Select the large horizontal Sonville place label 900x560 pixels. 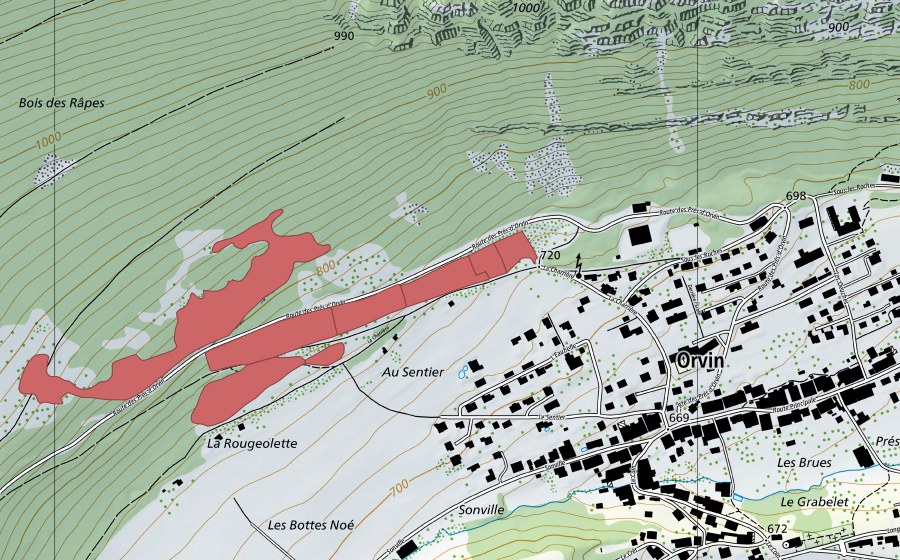(x=481, y=510)
